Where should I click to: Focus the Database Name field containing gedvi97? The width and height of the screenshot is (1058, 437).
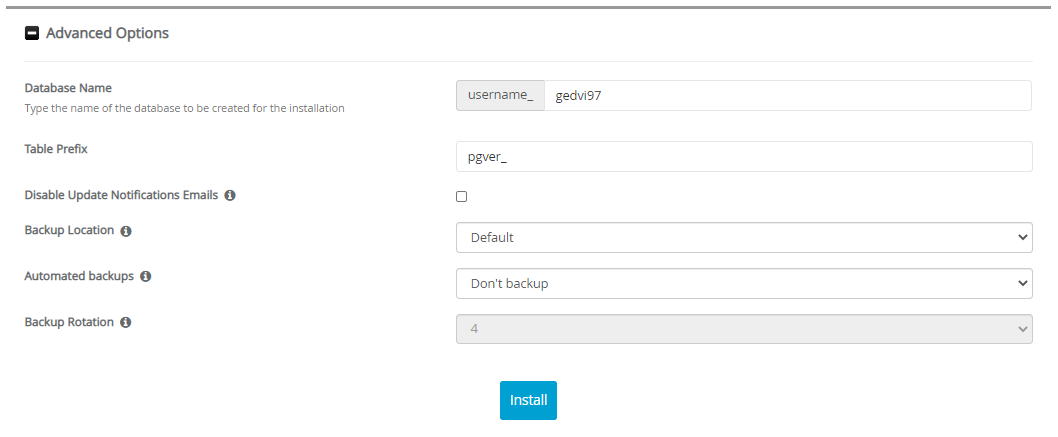[x=786, y=96]
